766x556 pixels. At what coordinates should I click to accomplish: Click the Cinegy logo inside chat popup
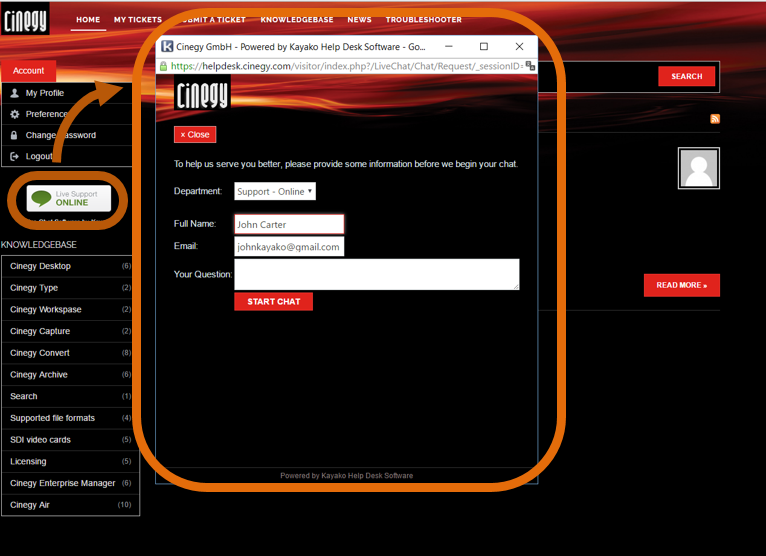point(202,93)
